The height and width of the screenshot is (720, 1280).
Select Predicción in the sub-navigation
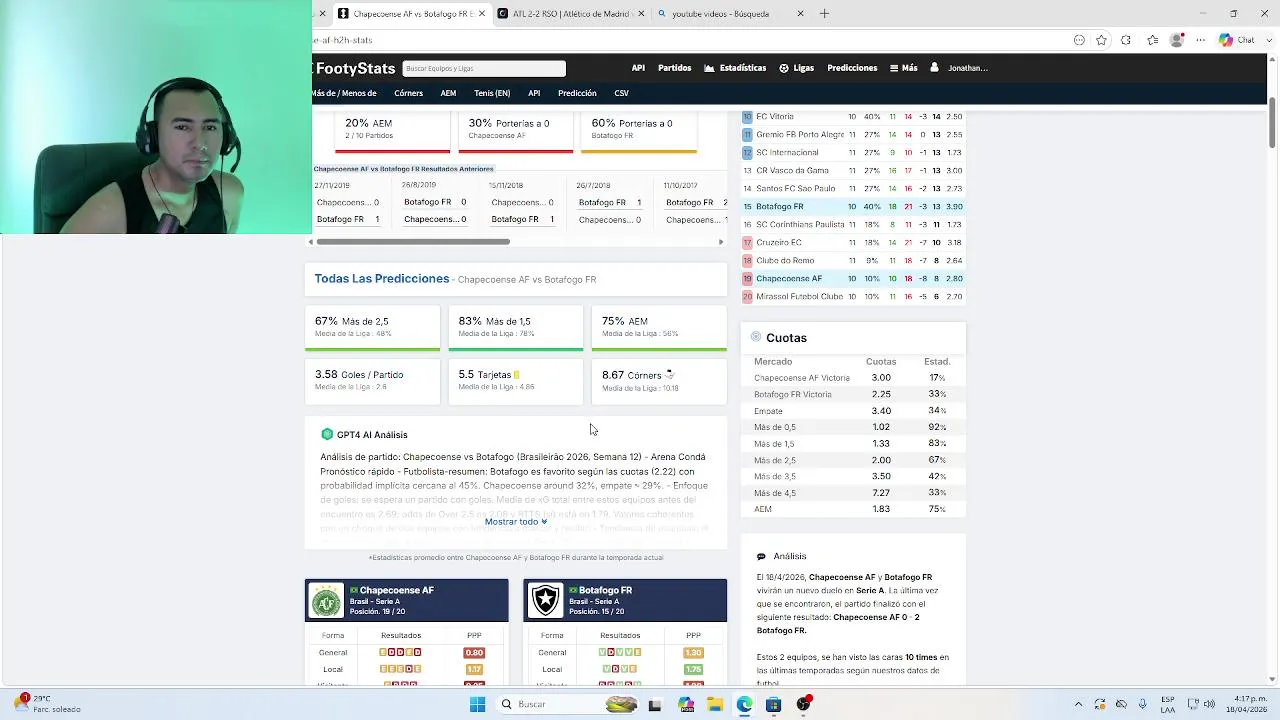[577, 93]
